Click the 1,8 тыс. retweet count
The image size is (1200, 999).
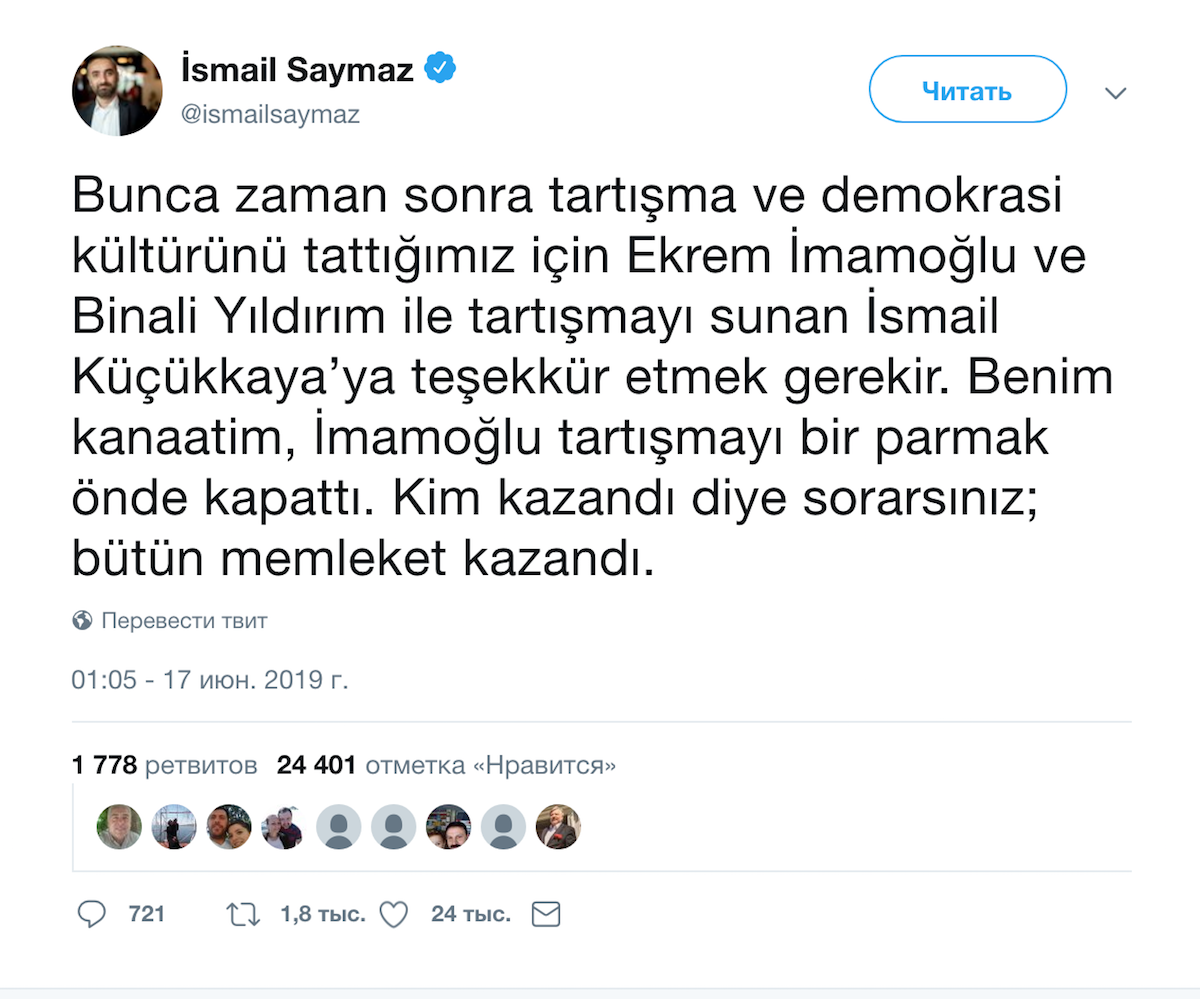click(x=323, y=914)
